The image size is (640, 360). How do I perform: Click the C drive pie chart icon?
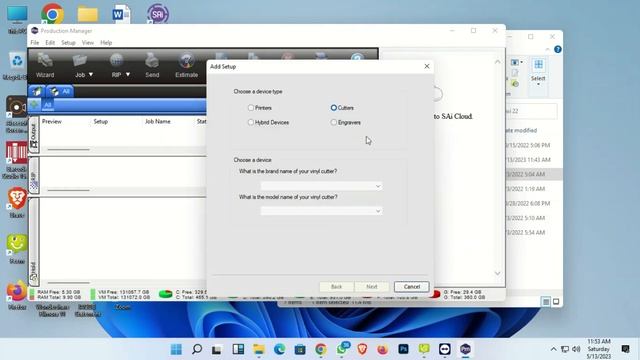coord(165,294)
